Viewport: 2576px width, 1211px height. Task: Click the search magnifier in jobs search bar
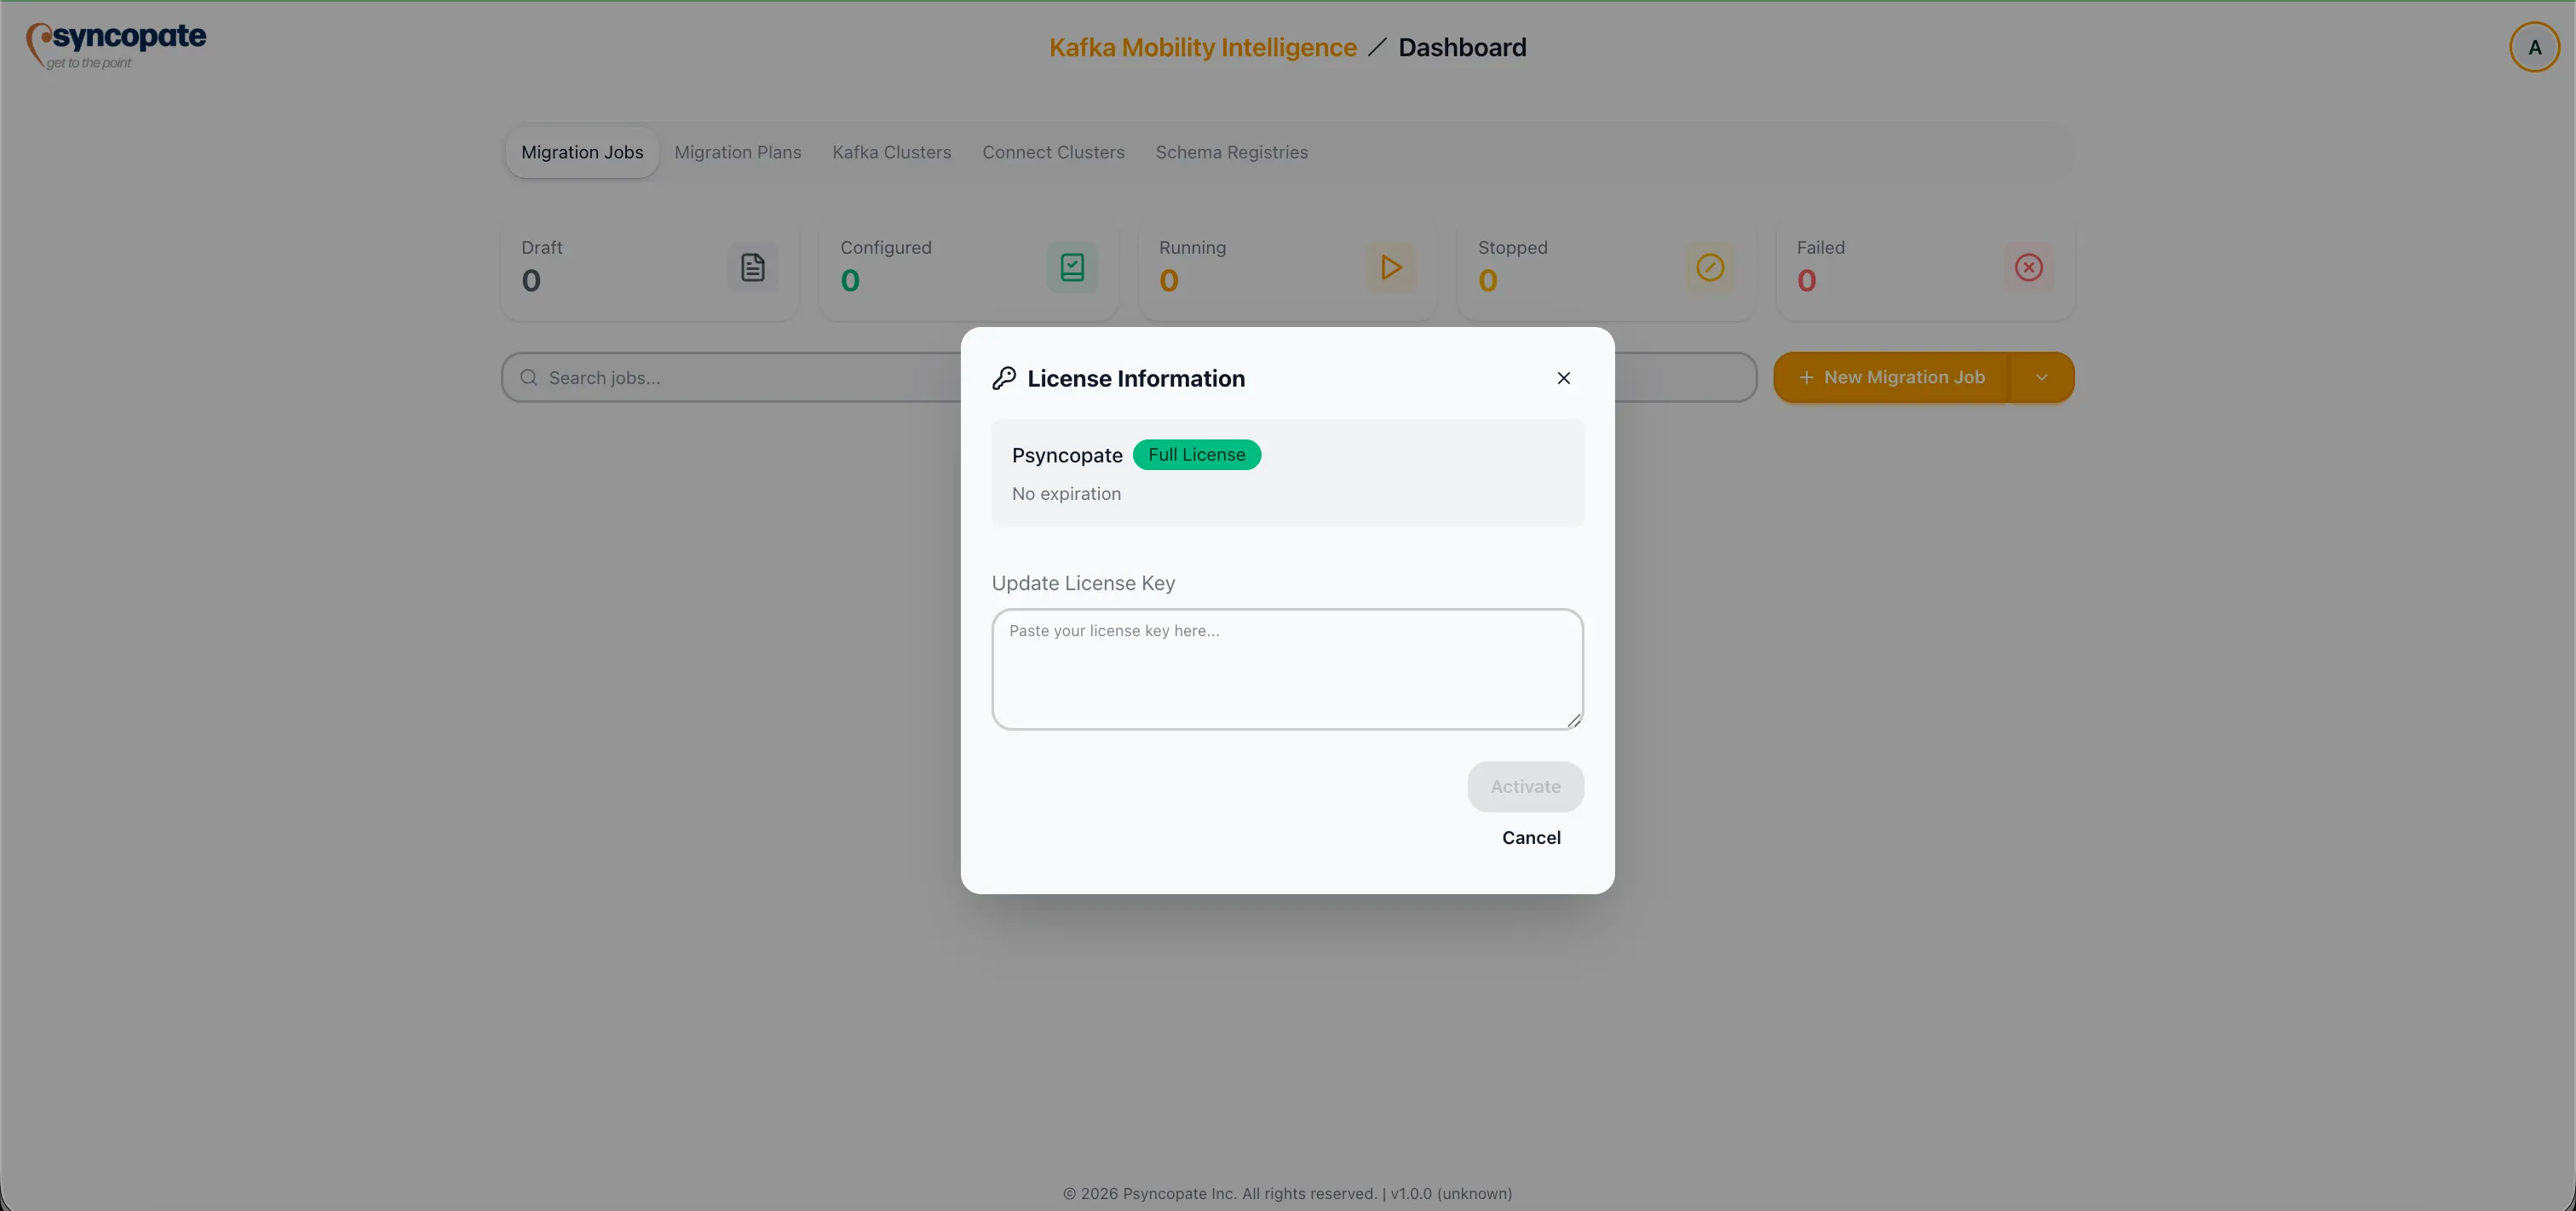tap(529, 377)
